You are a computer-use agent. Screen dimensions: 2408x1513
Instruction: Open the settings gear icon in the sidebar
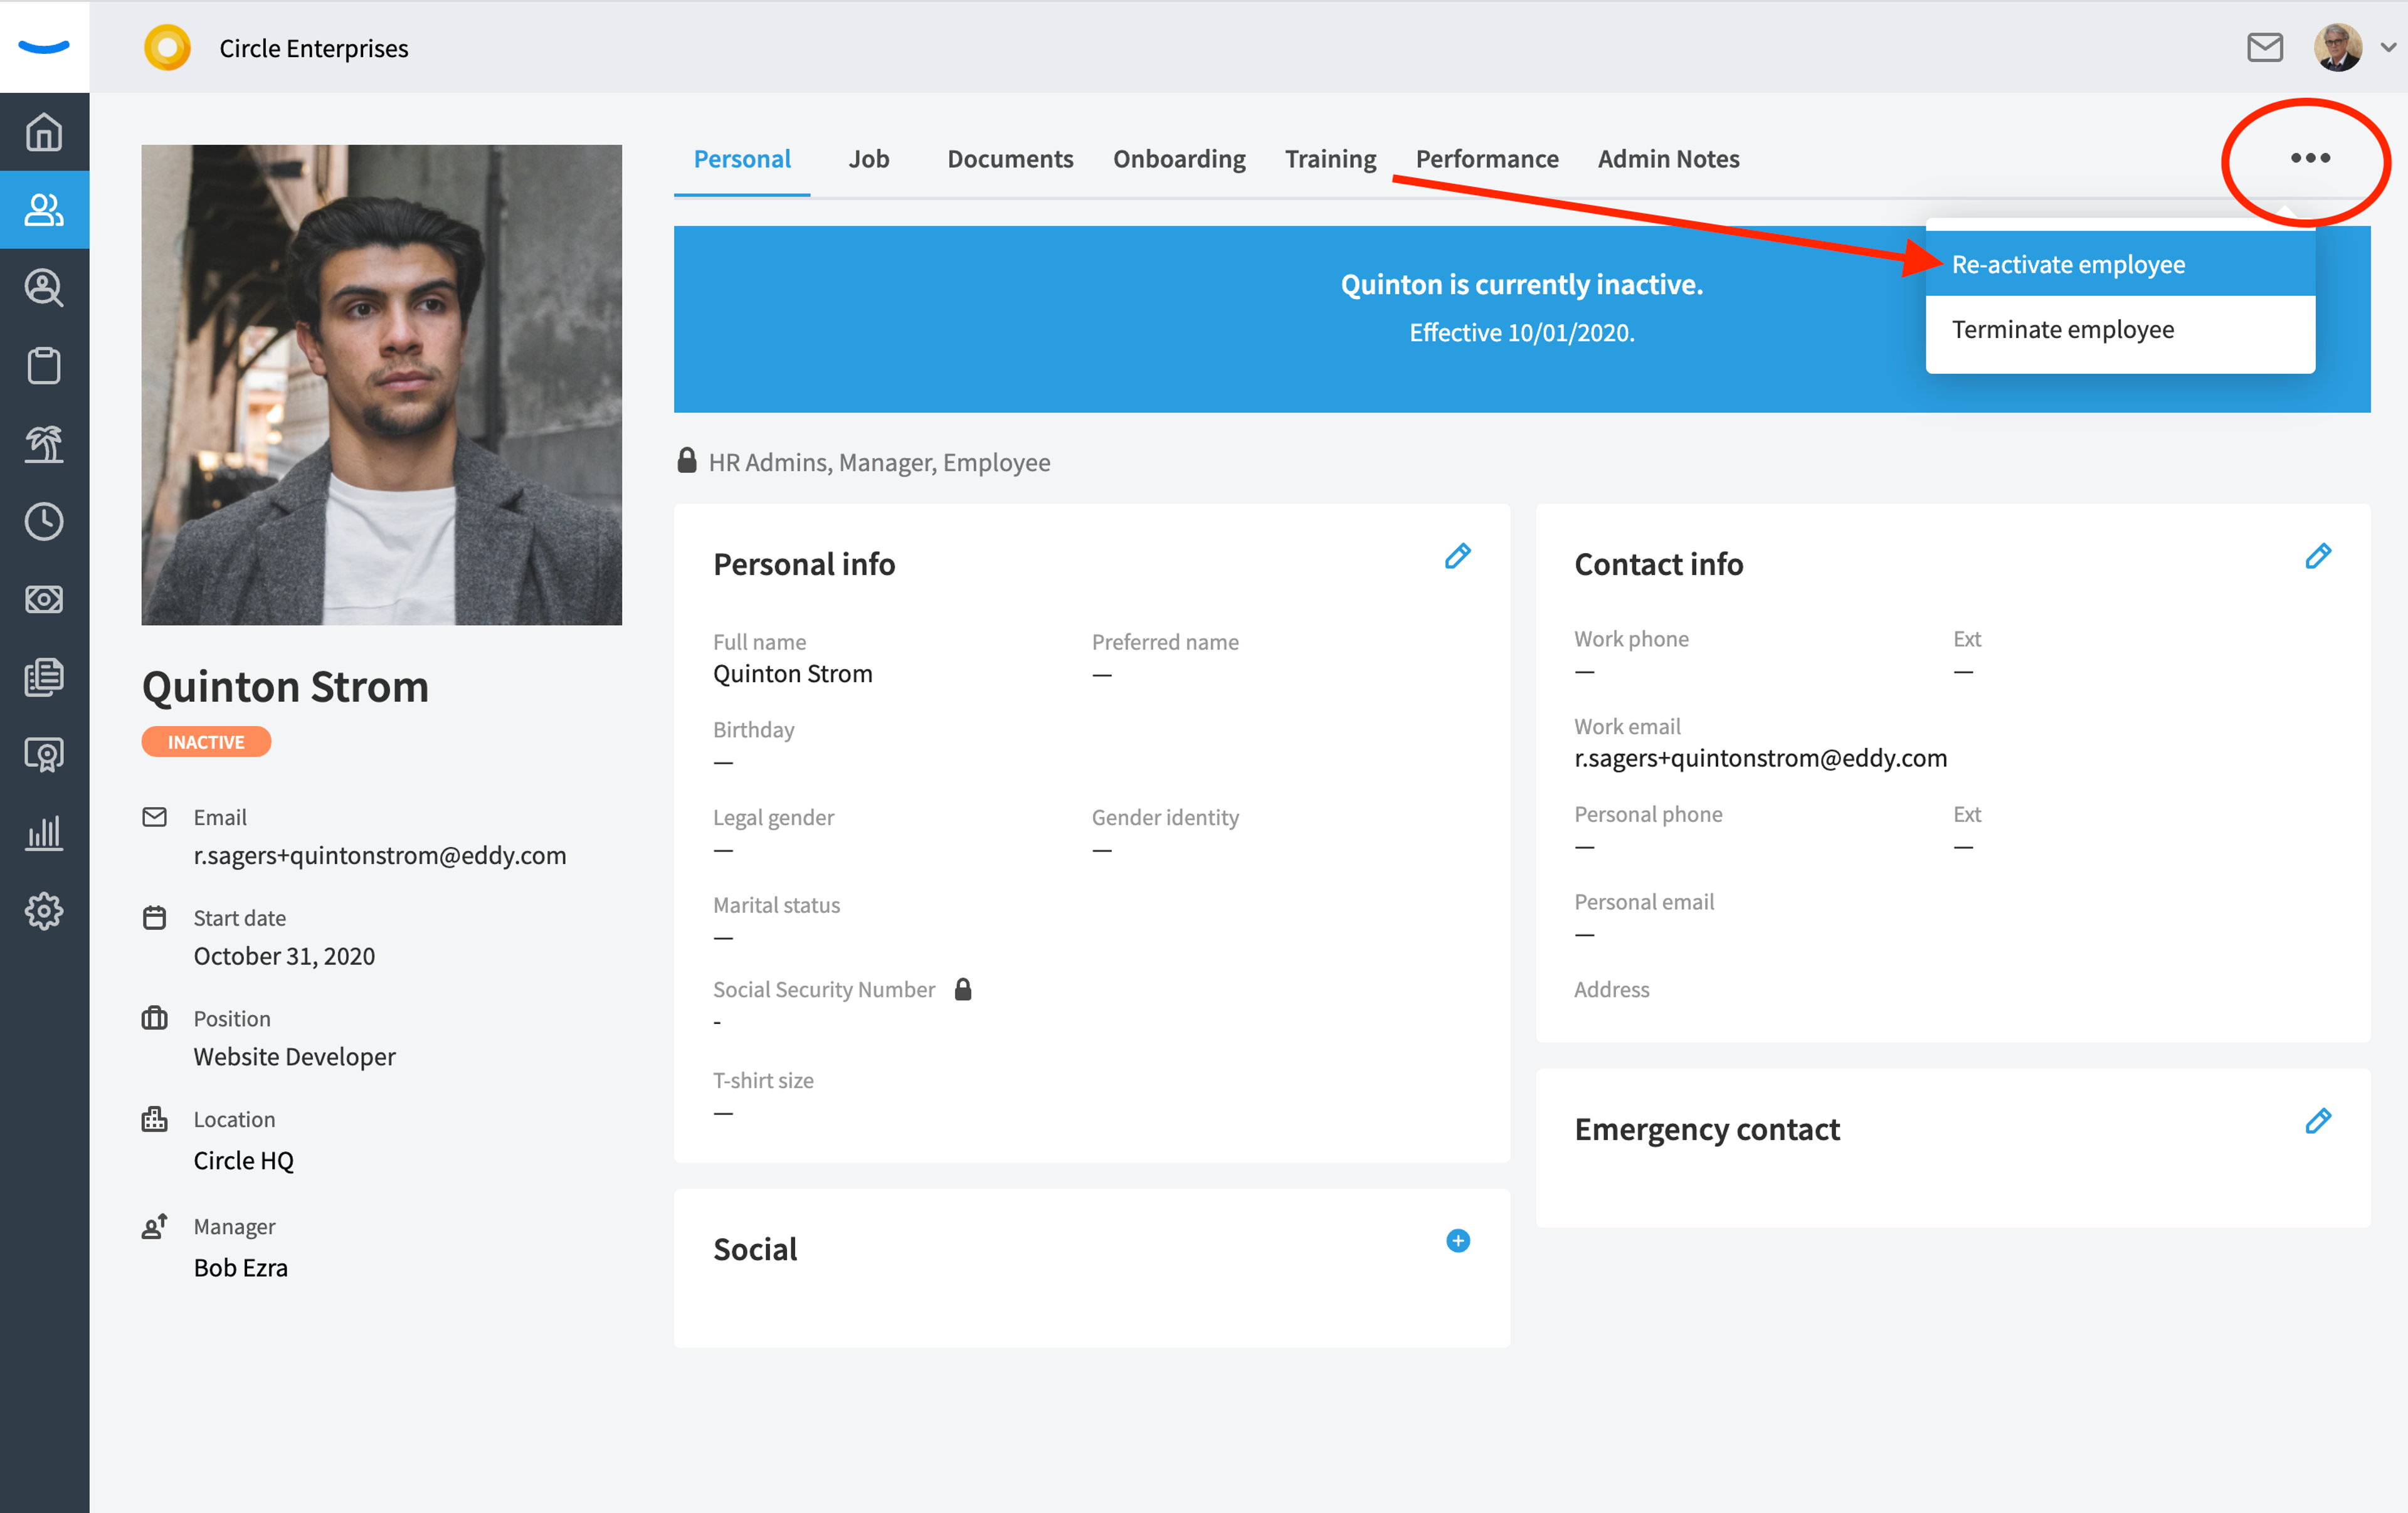tap(44, 911)
